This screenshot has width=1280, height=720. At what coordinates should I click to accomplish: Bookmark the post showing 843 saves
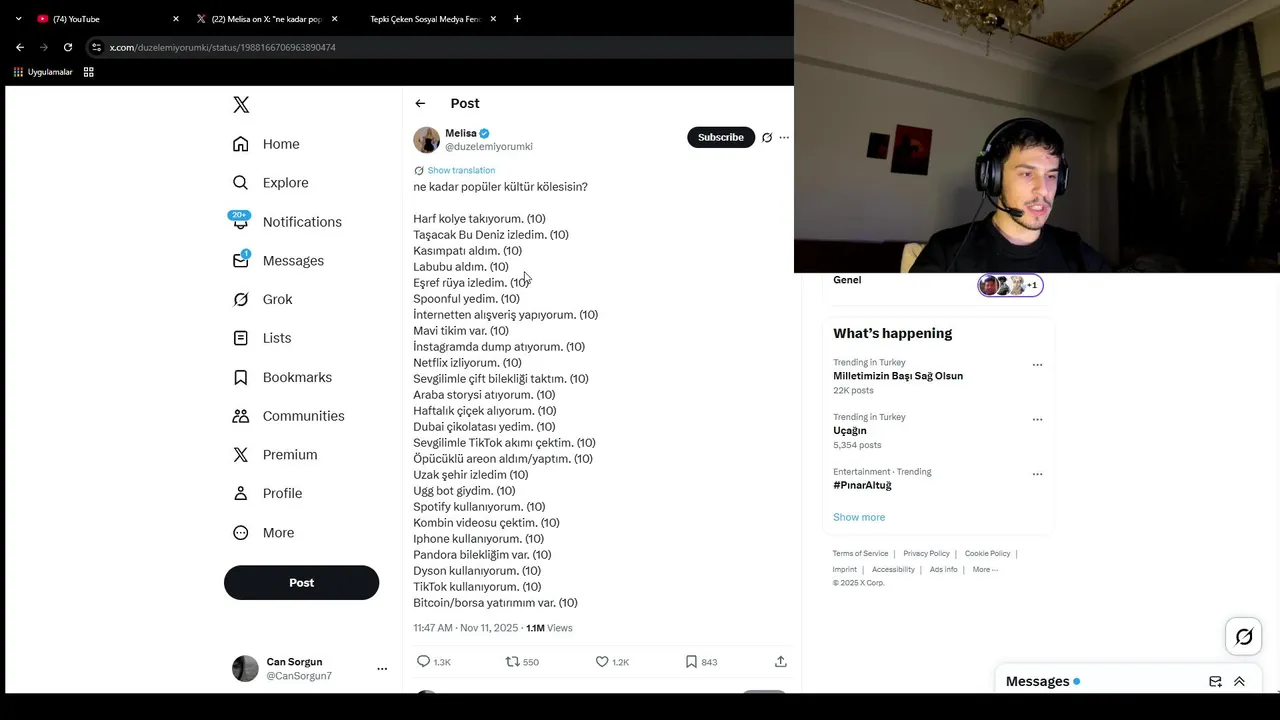point(701,662)
